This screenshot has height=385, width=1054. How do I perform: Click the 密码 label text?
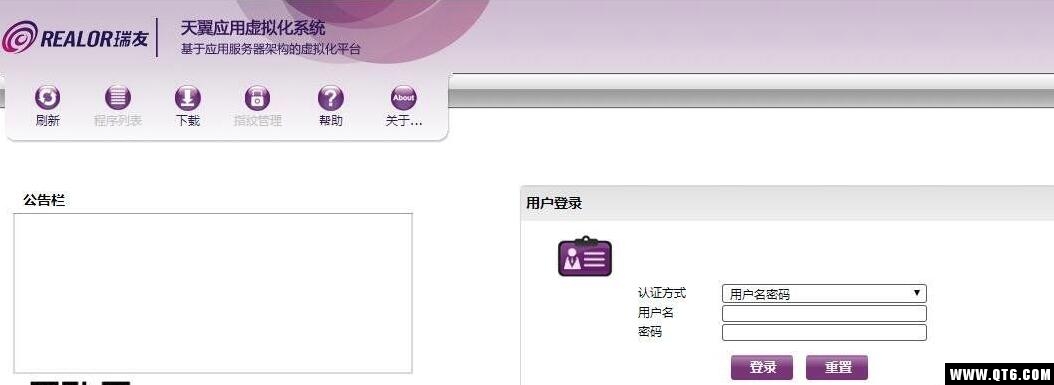click(x=649, y=332)
